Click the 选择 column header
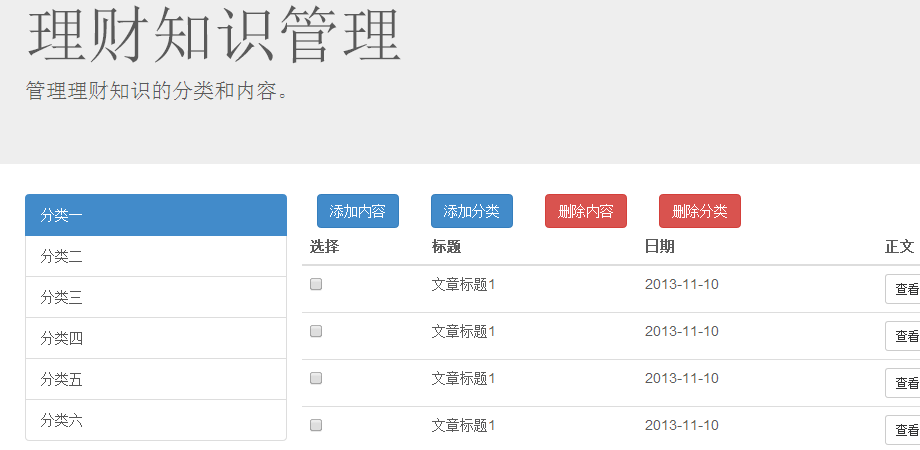This screenshot has height=450, width=920. [x=324, y=247]
